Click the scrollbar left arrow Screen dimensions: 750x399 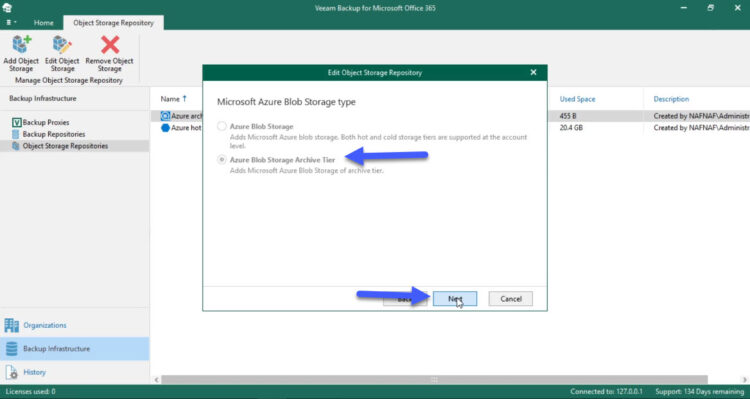[156, 379]
